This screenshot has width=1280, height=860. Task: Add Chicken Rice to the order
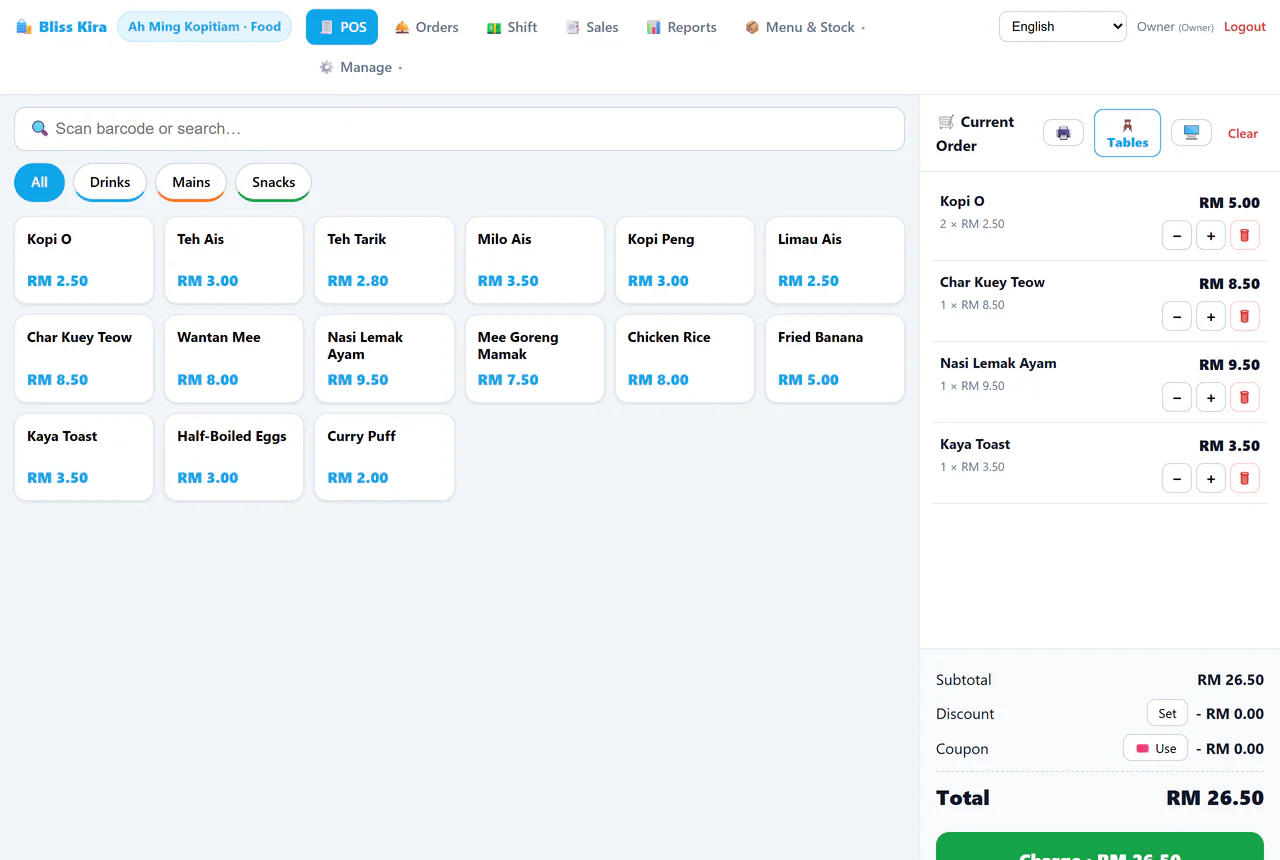(x=685, y=359)
